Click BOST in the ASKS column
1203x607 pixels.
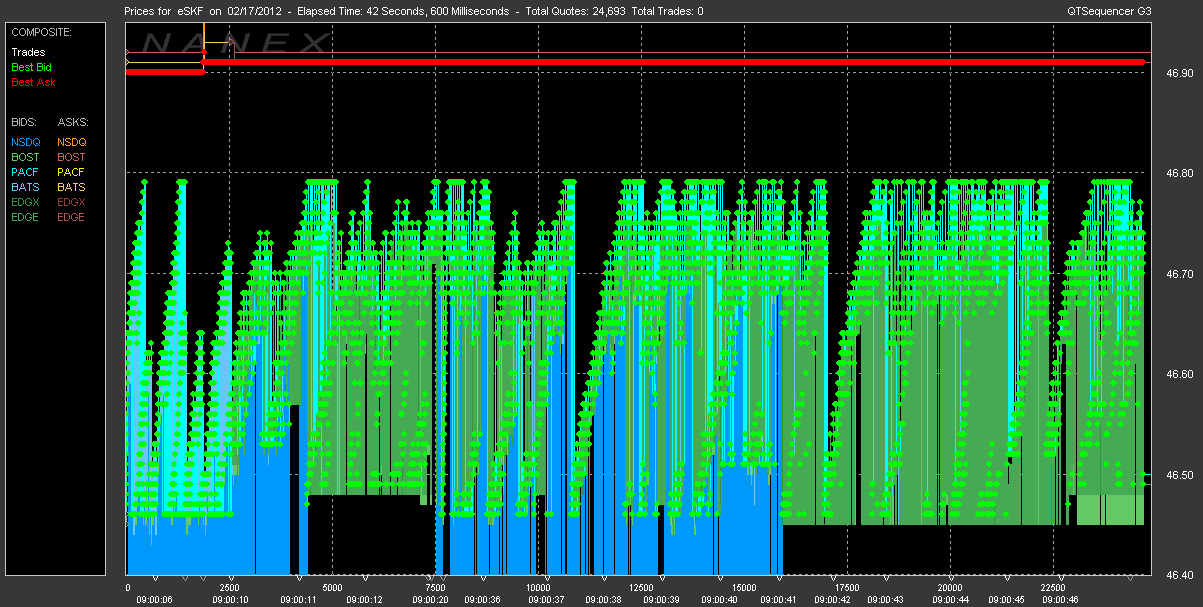(71, 157)
